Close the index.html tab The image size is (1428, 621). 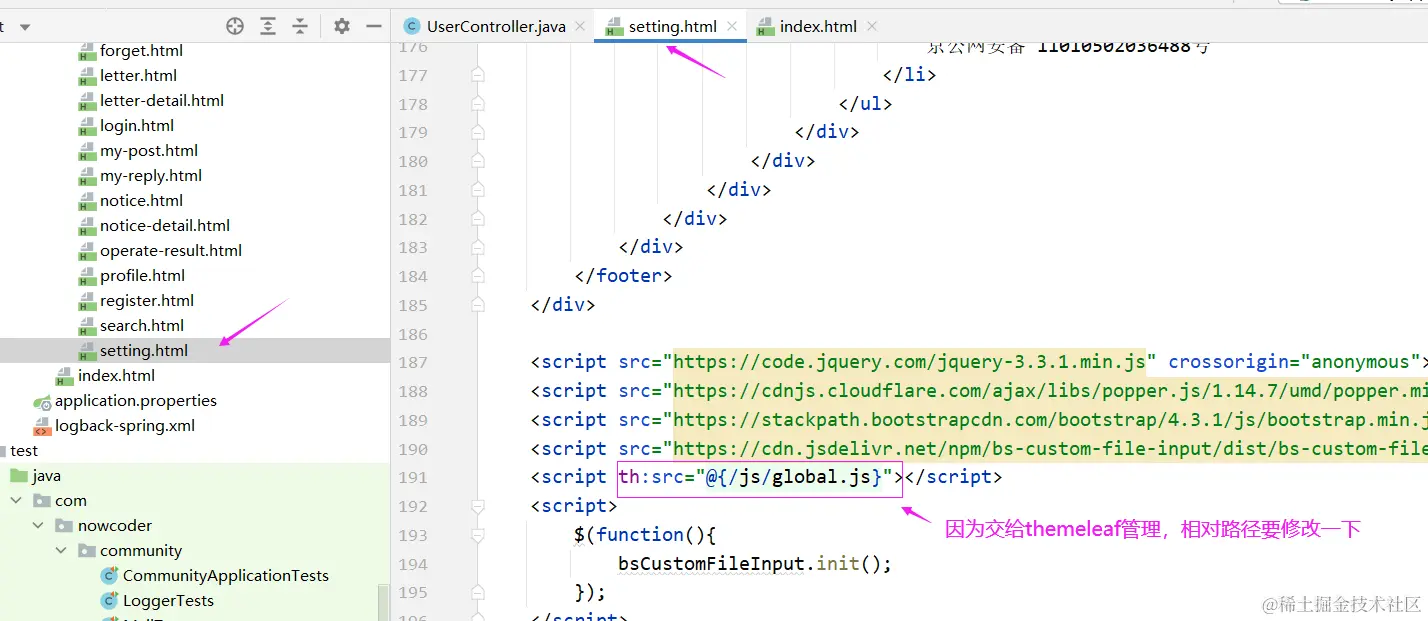point(872,27)
